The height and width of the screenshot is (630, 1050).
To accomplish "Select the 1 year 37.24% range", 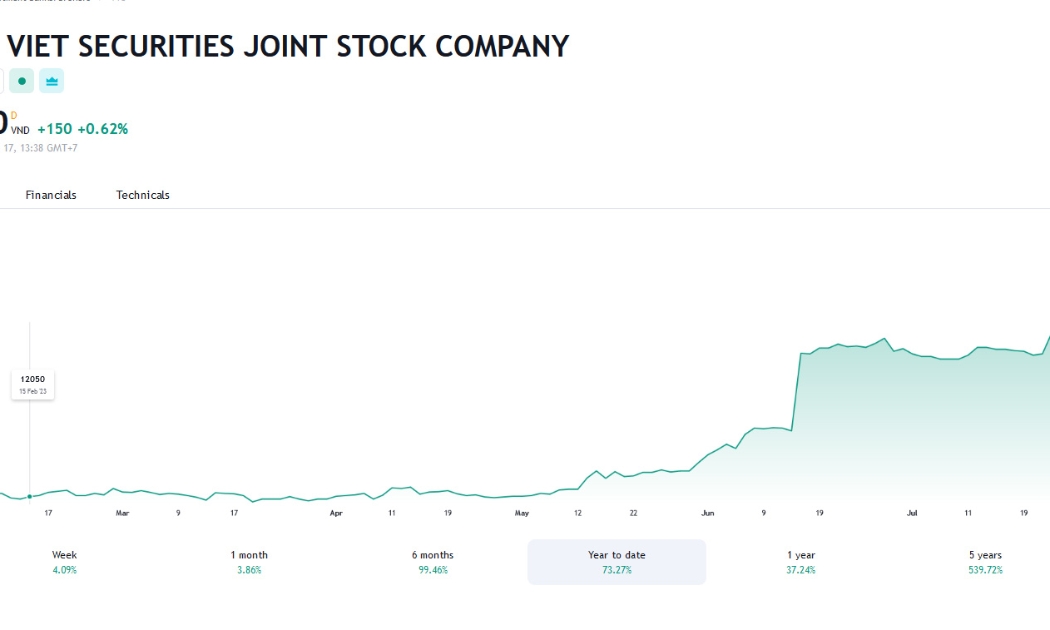I will click(x=801, y=562).
